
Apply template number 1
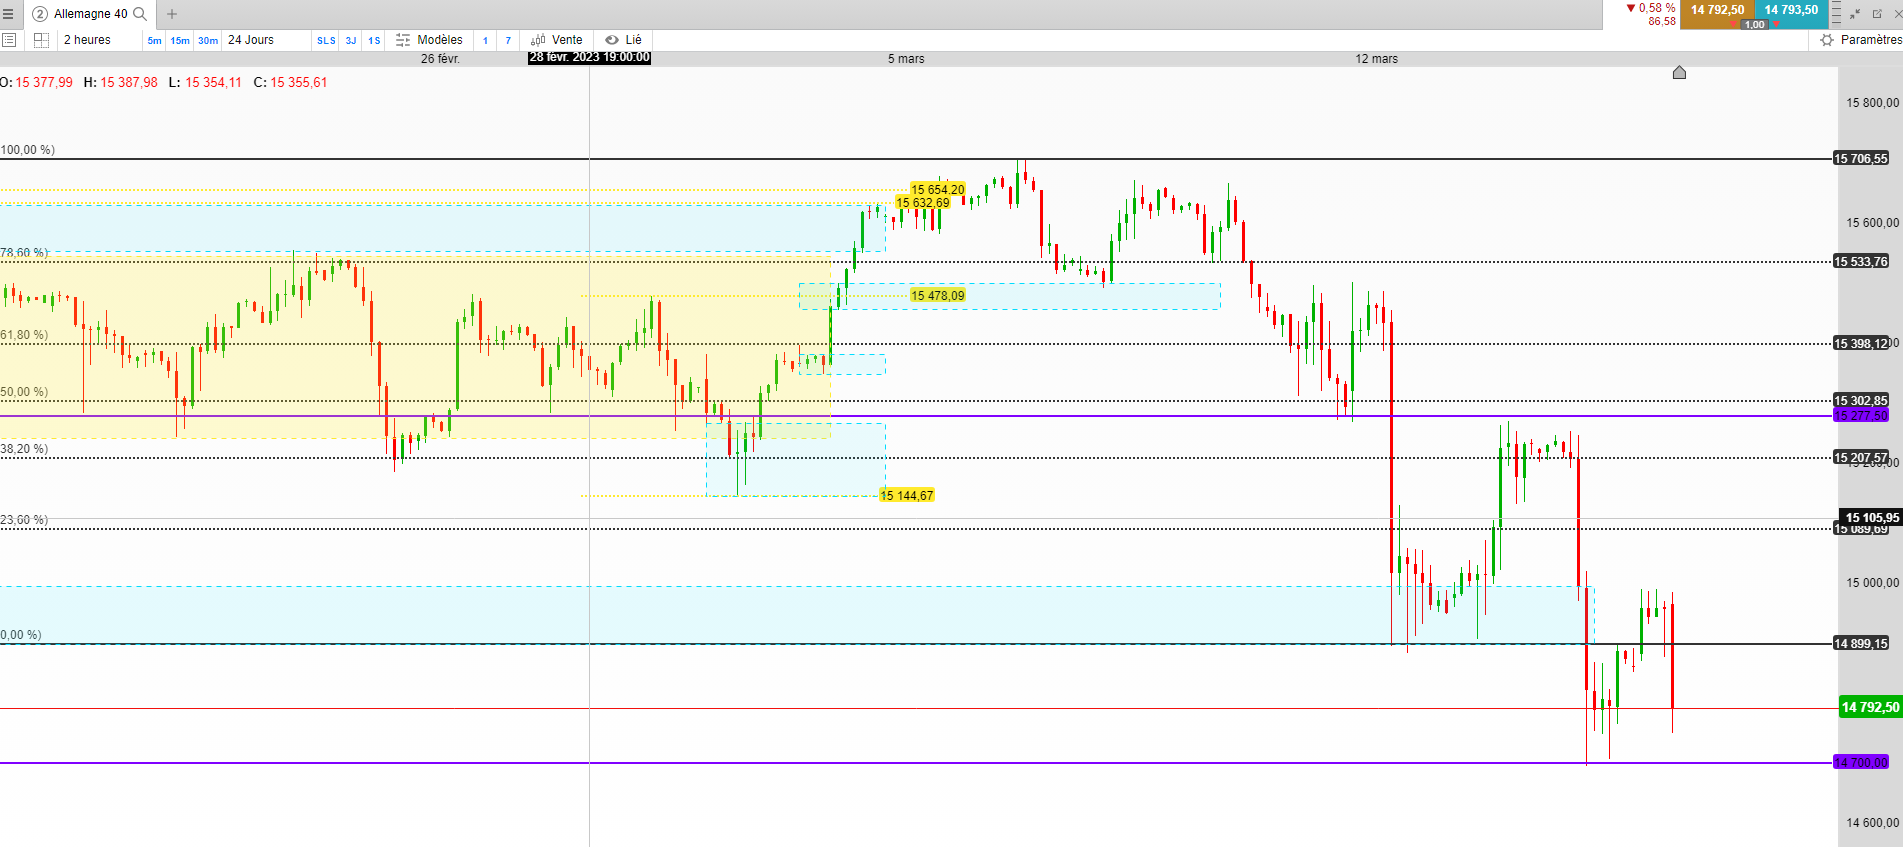[486, 41]
